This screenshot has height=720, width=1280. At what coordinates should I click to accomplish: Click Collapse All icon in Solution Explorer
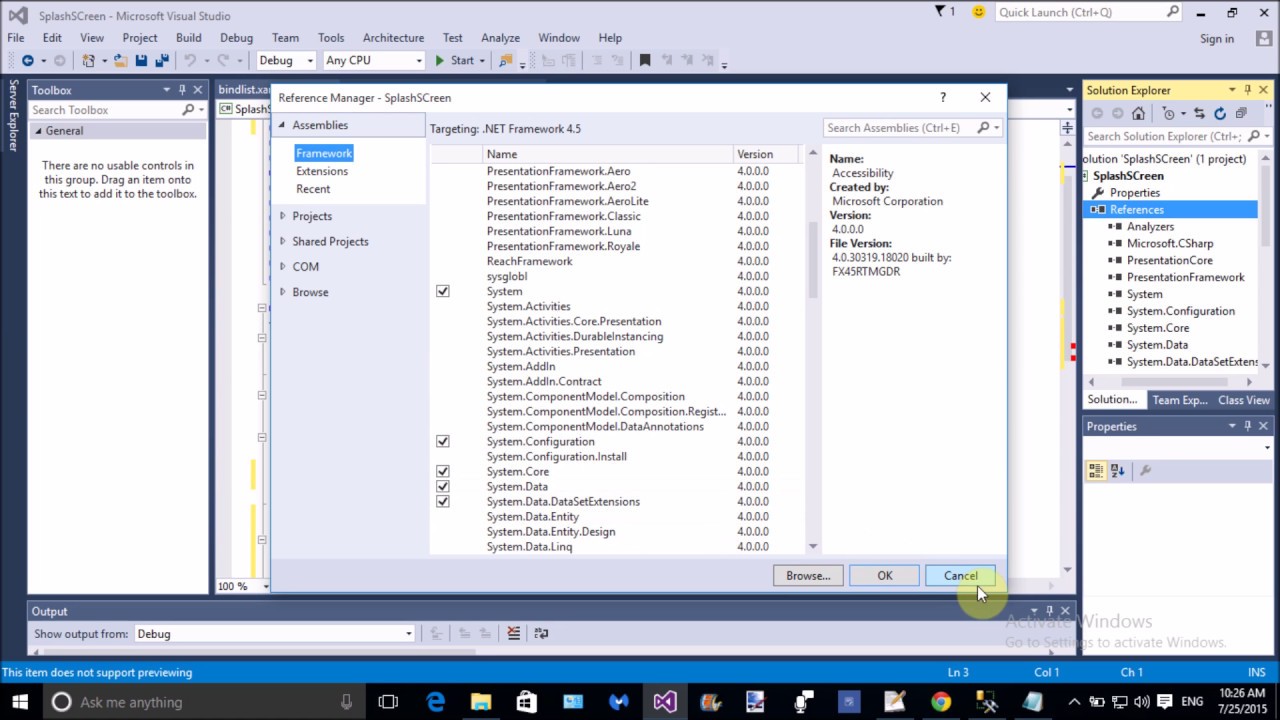[x=1241, y=113]
